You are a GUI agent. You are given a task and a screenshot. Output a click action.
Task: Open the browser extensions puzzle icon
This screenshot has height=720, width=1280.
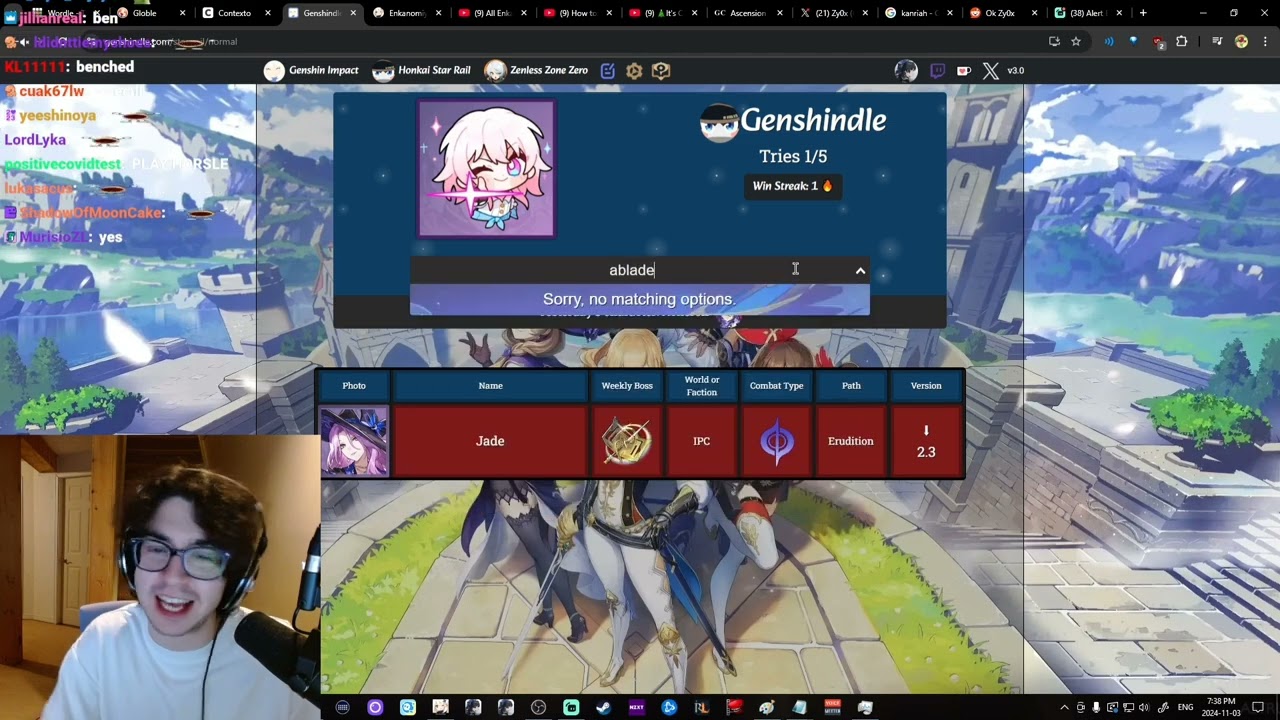[x=1182, y=42]
